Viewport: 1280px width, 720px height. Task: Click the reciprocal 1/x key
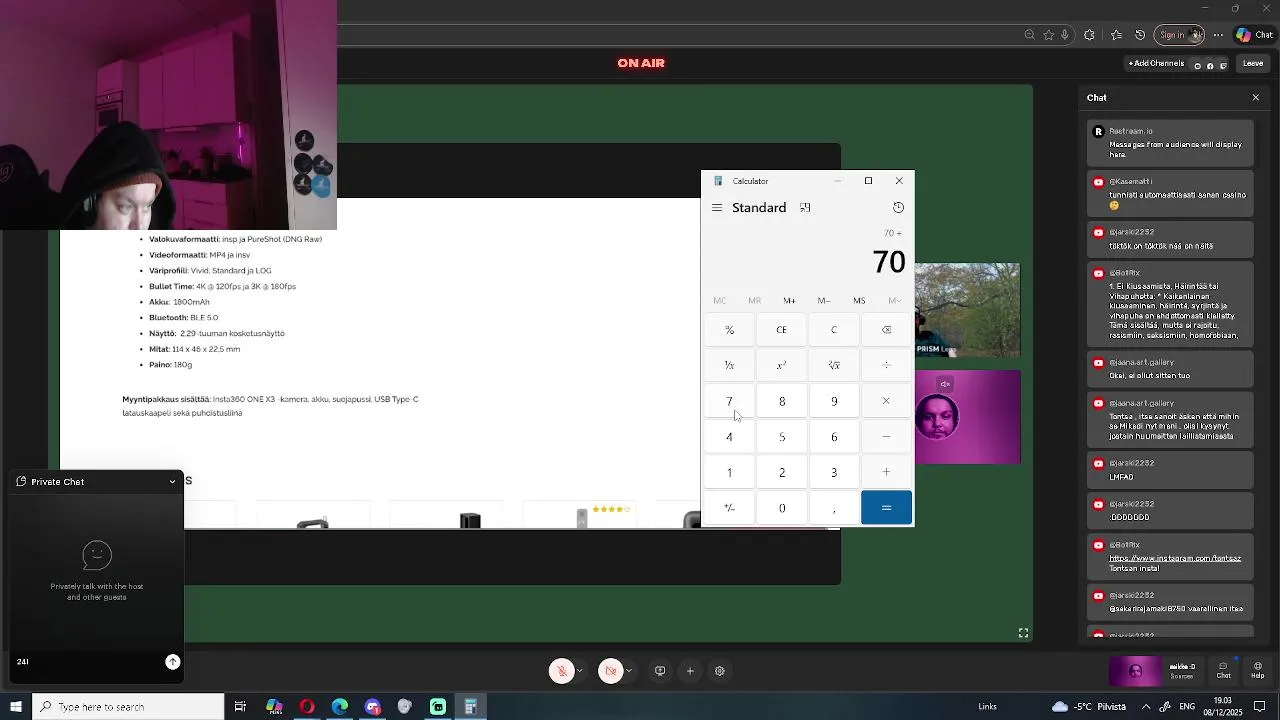click(729, 365)
